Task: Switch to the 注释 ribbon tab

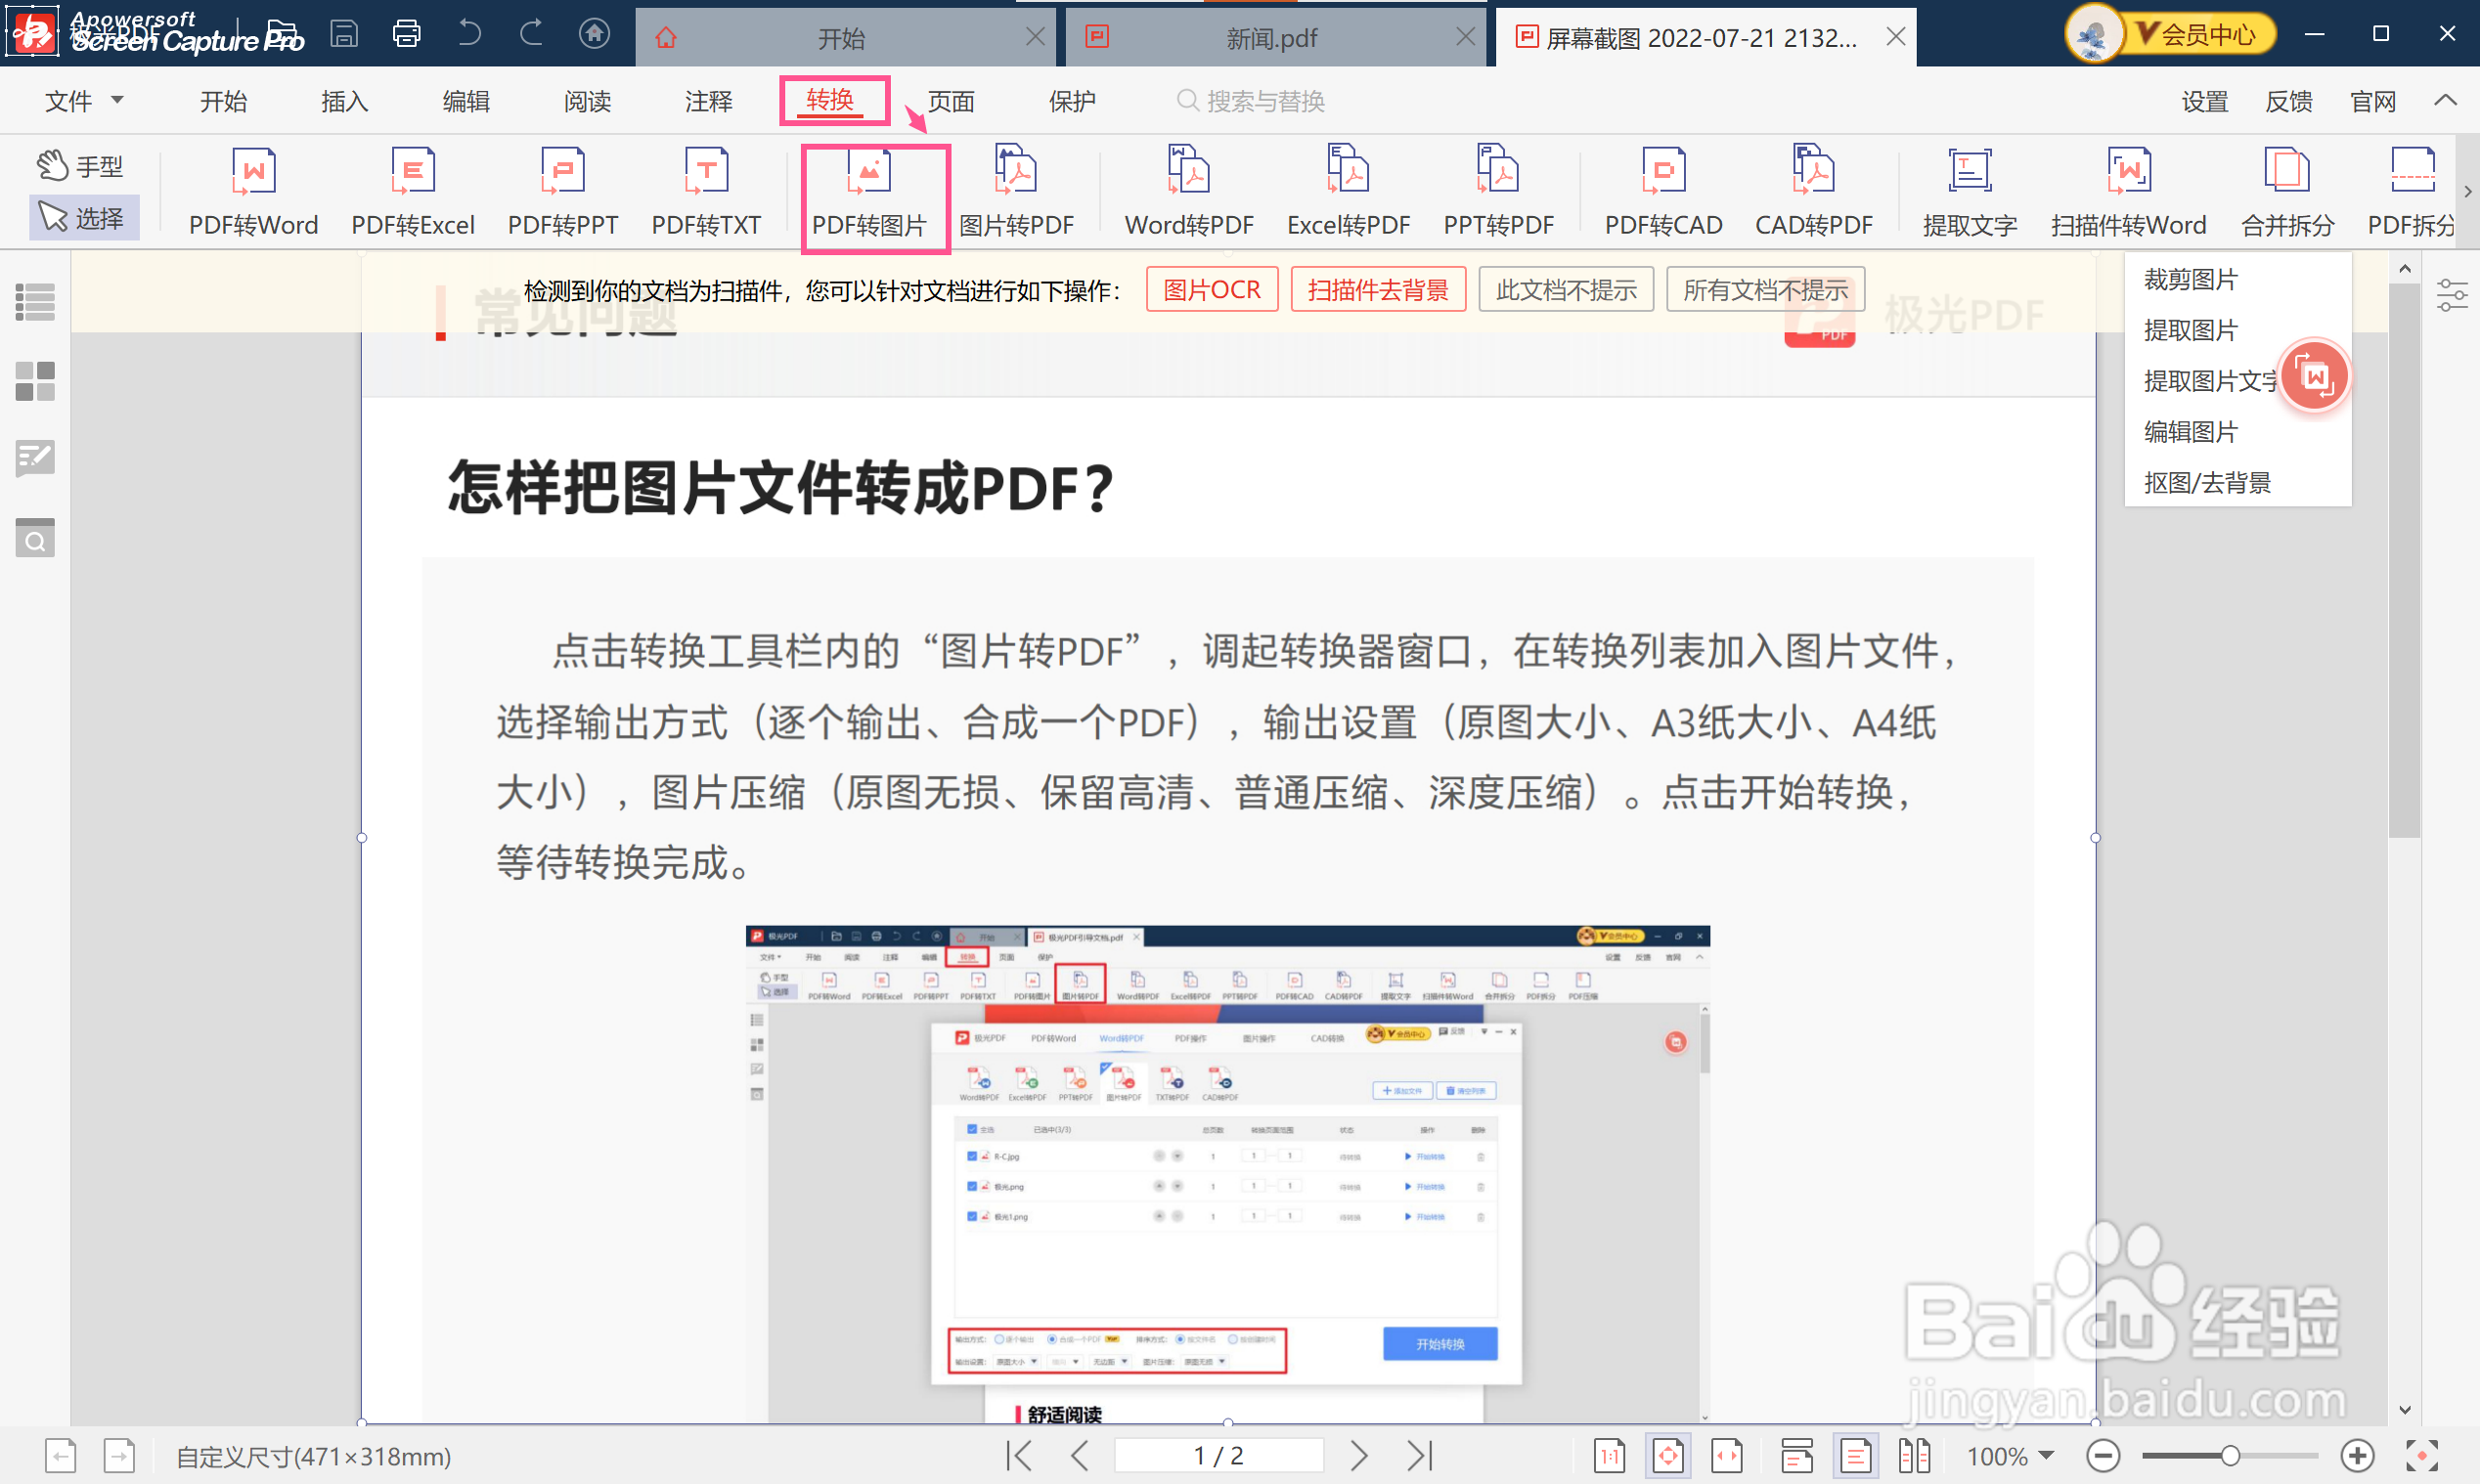Action: (708, 101)
